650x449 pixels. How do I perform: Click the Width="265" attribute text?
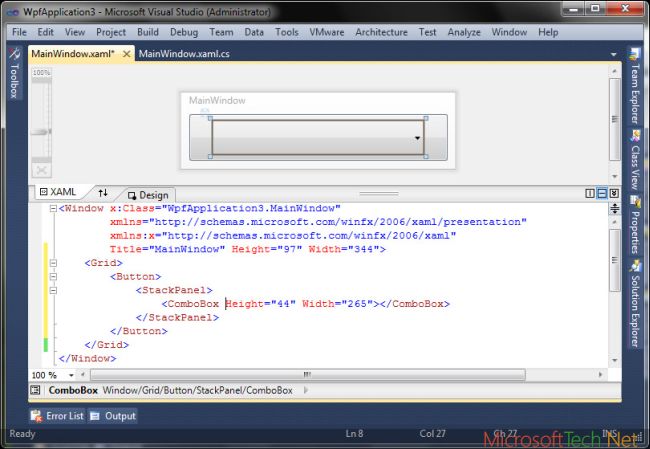pos(337,304)
